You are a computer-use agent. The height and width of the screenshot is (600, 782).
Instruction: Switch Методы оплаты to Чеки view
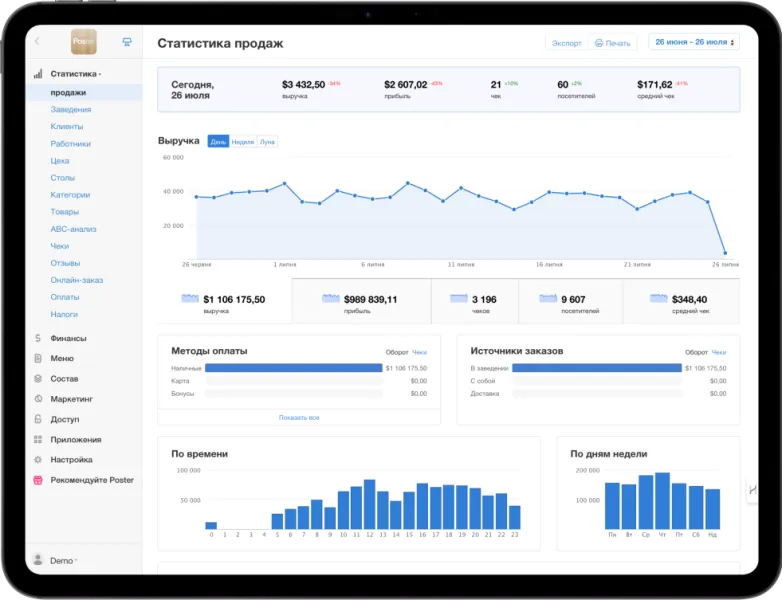(419, 352)
